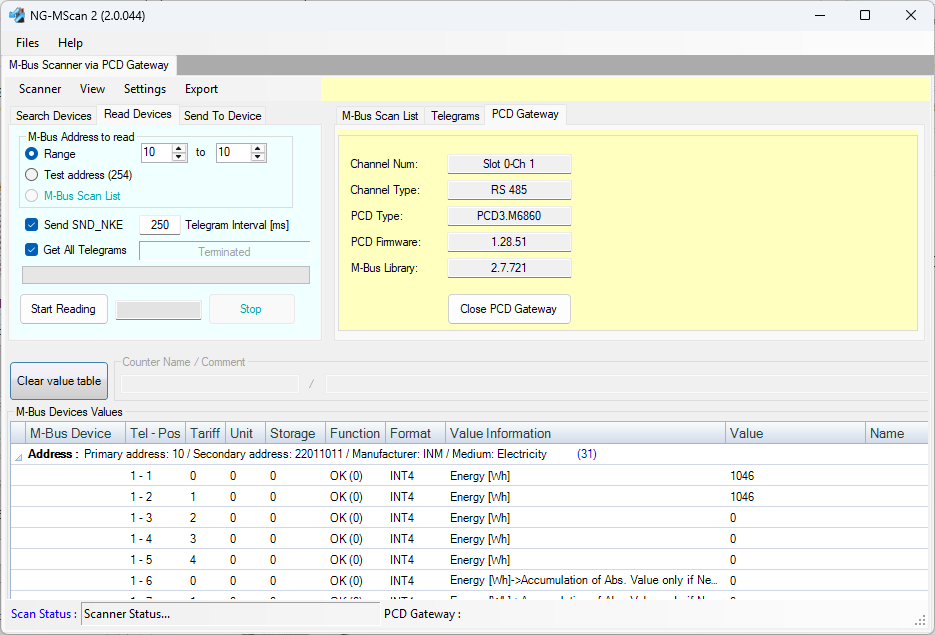Open the Telegrams tab
The width and height of the screenshot is (935, 635).
pos(455,116)
